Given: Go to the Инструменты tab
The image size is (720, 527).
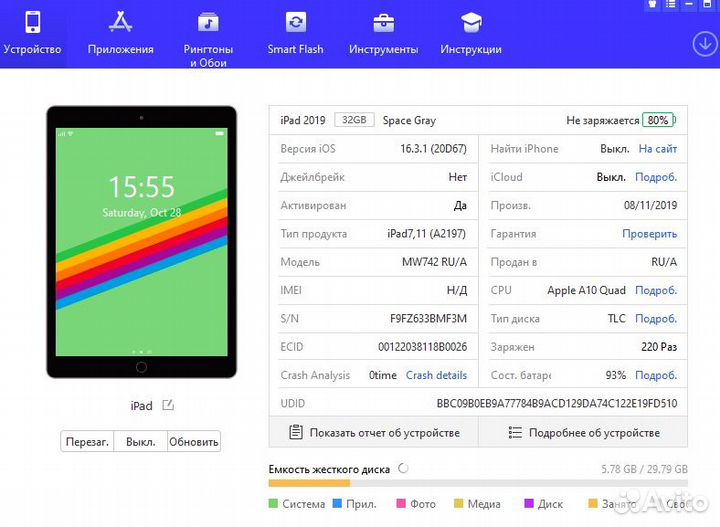Looking at the screenshot, I should coord(383,34).
